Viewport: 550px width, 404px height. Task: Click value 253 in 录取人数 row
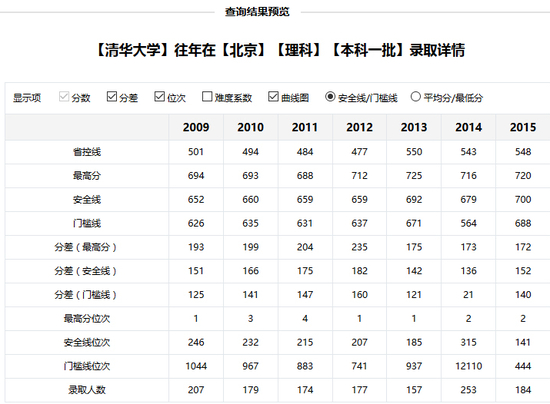(469, 390)
